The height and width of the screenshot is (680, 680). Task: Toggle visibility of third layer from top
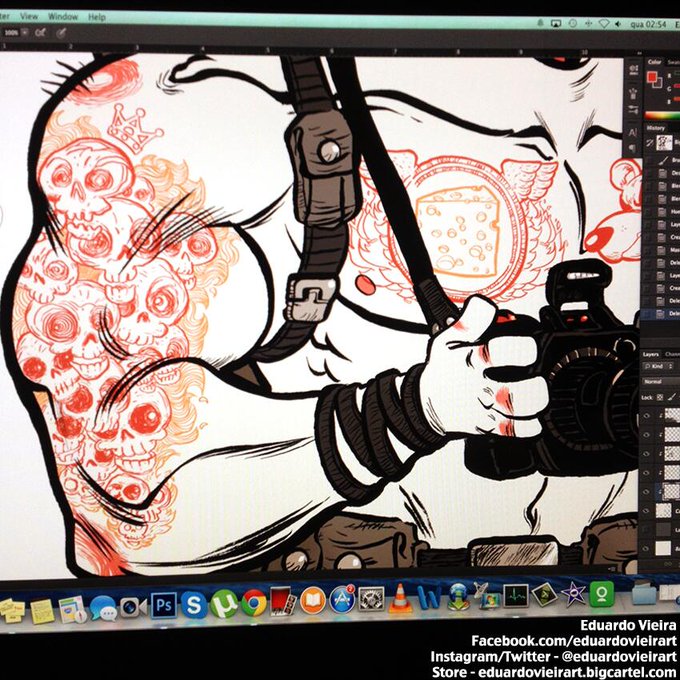point(647,454)
